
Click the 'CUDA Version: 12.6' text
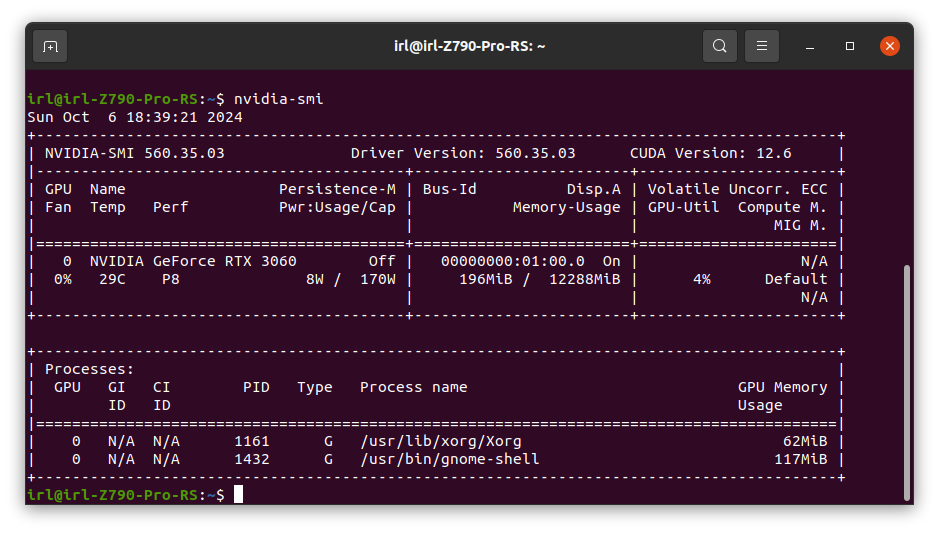pos(710,153)
